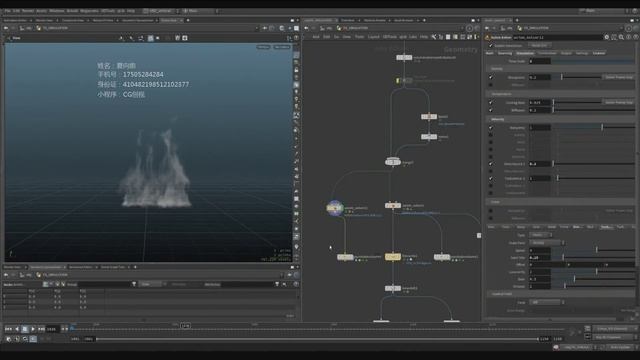Viewport: 640px width, 360px height.
Task: Click the parameter search magnifier icon
Action: click(x=621, y=37)
